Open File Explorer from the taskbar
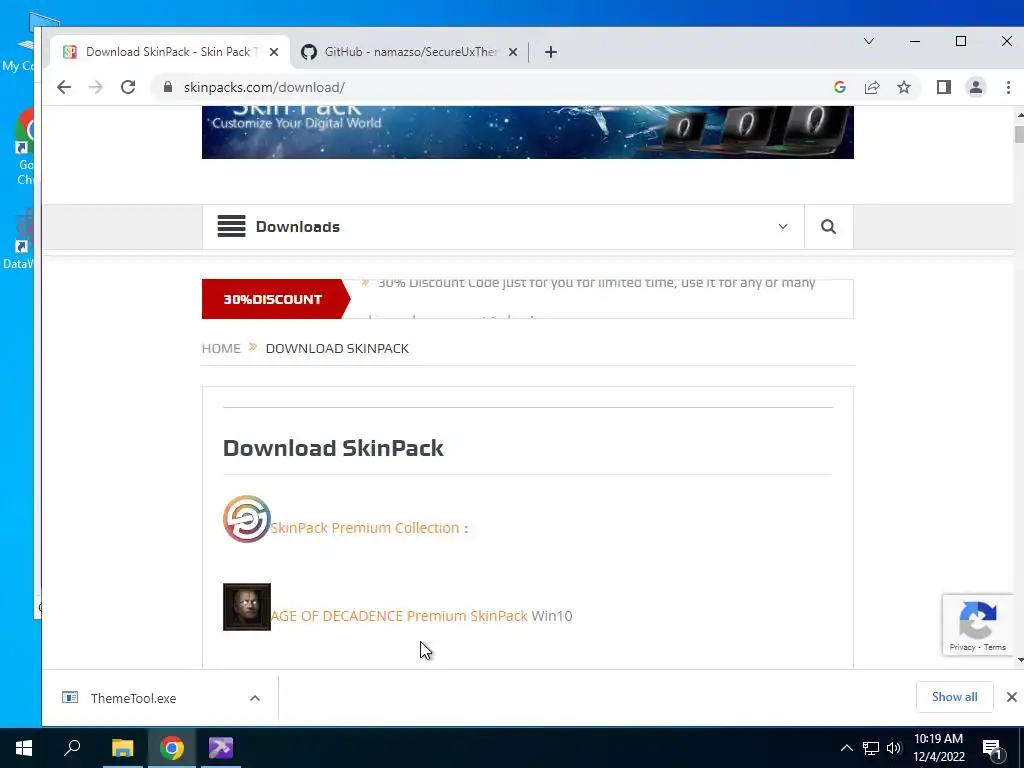 coord(122,748)
